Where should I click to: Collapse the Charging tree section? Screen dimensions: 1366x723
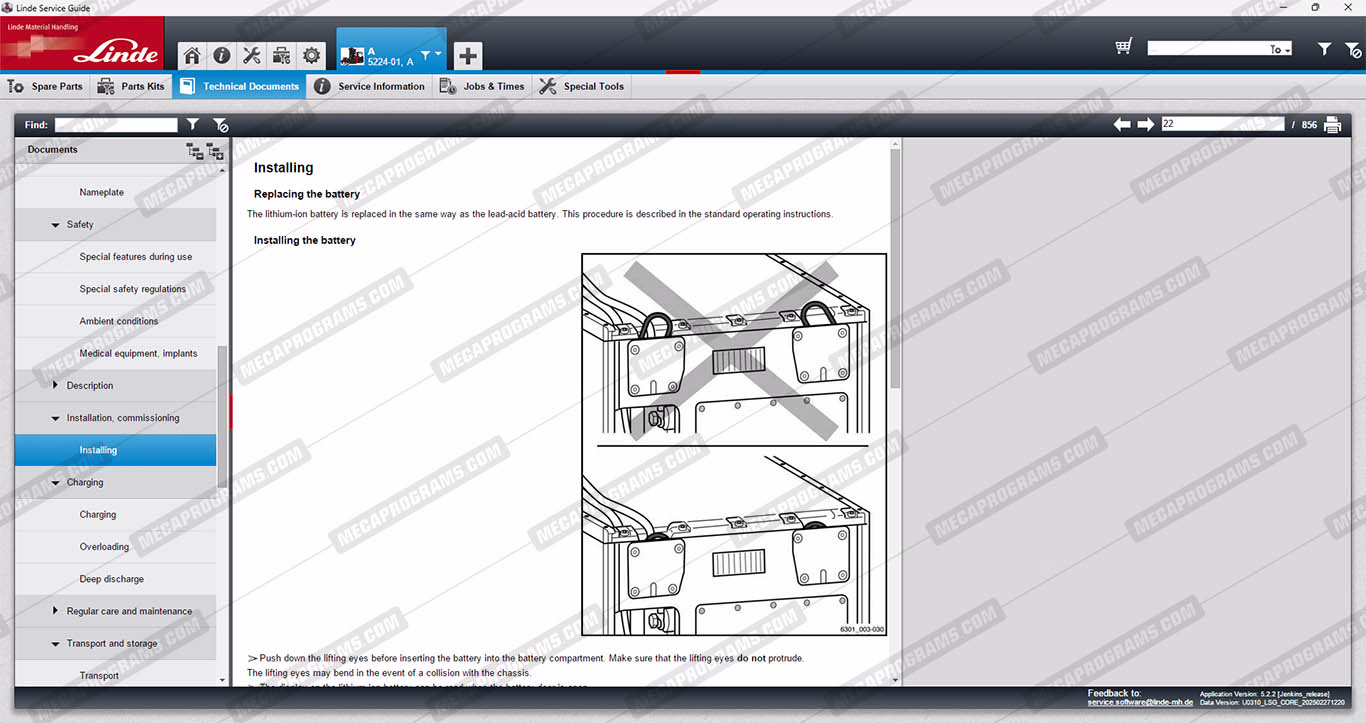55,483
